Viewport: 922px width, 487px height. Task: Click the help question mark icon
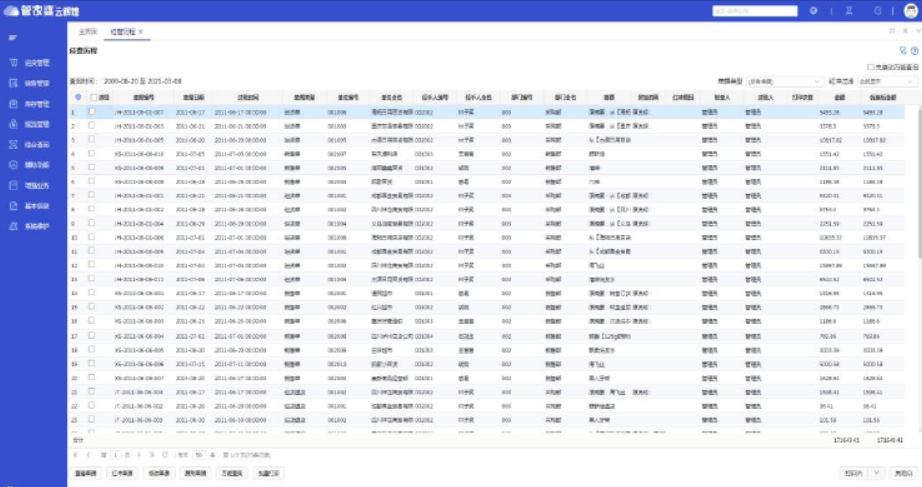coord(914,50)
